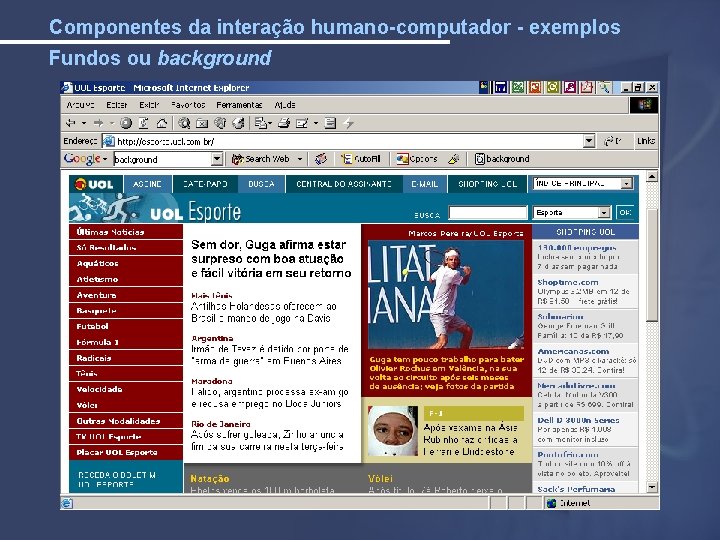Click the orange PowerPoint icon in the title bar
Screen dimensions: 720x540
click(x=535, y=87)
